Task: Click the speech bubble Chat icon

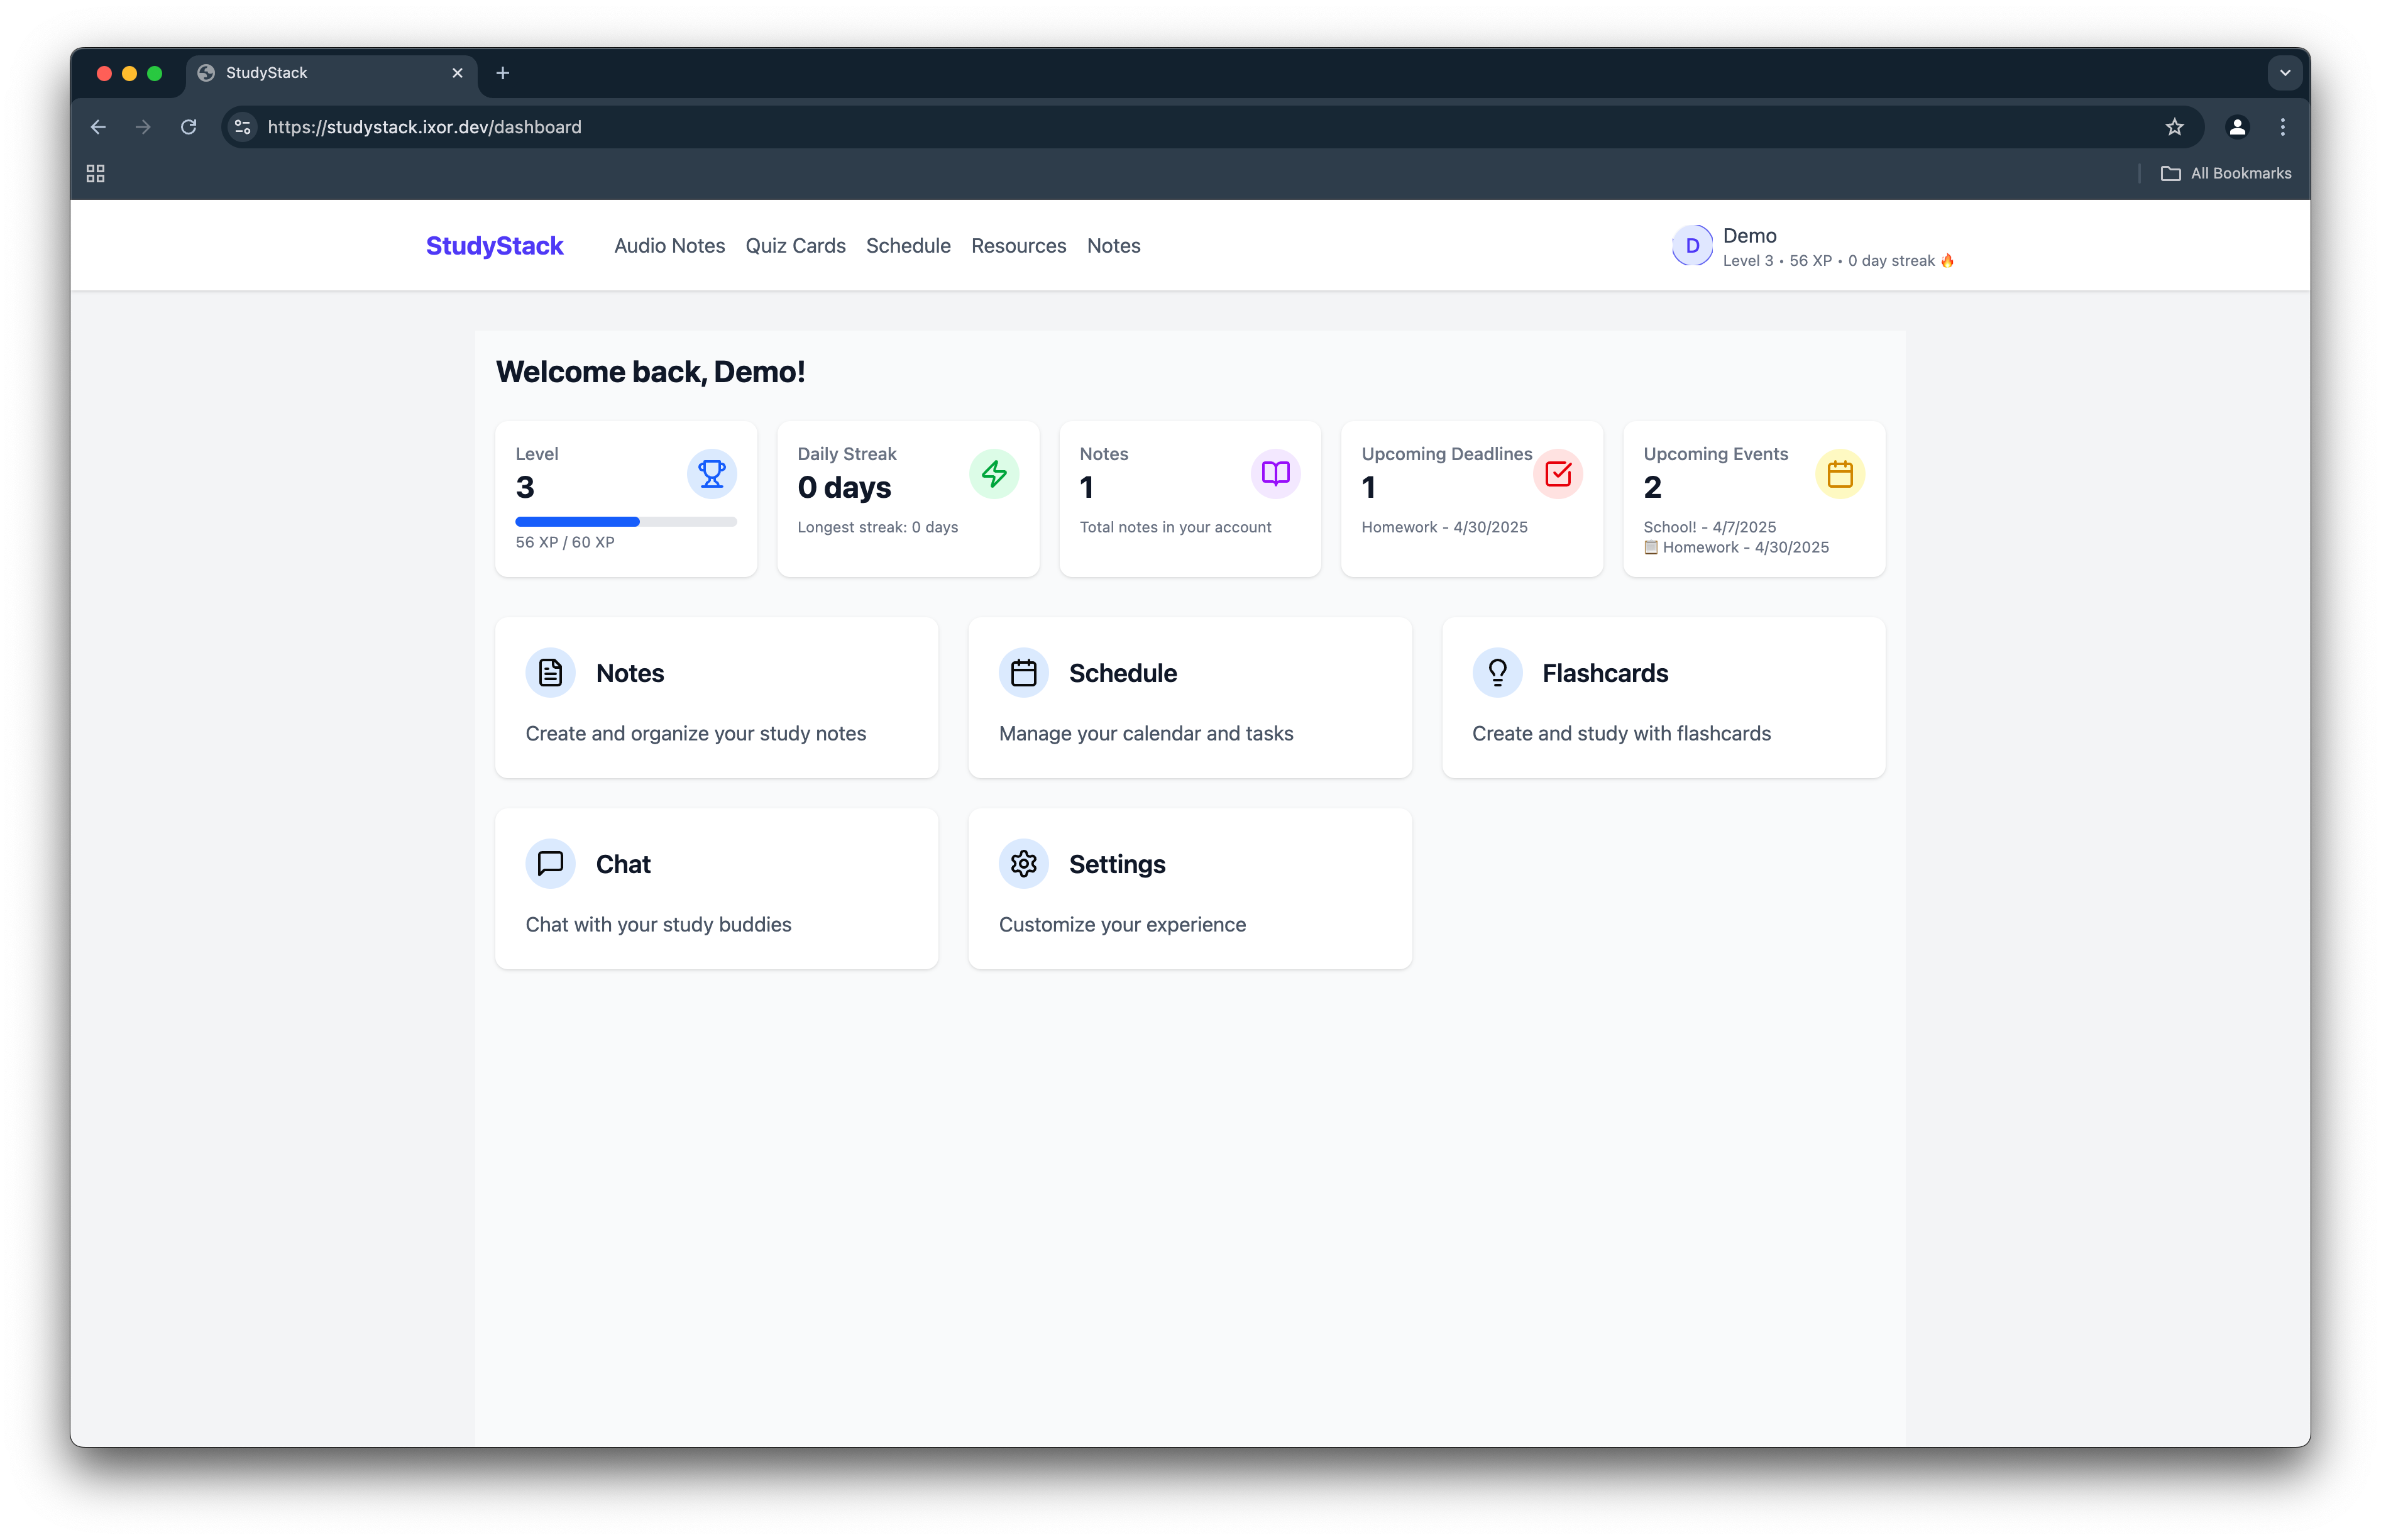Action: coord(550,864)
